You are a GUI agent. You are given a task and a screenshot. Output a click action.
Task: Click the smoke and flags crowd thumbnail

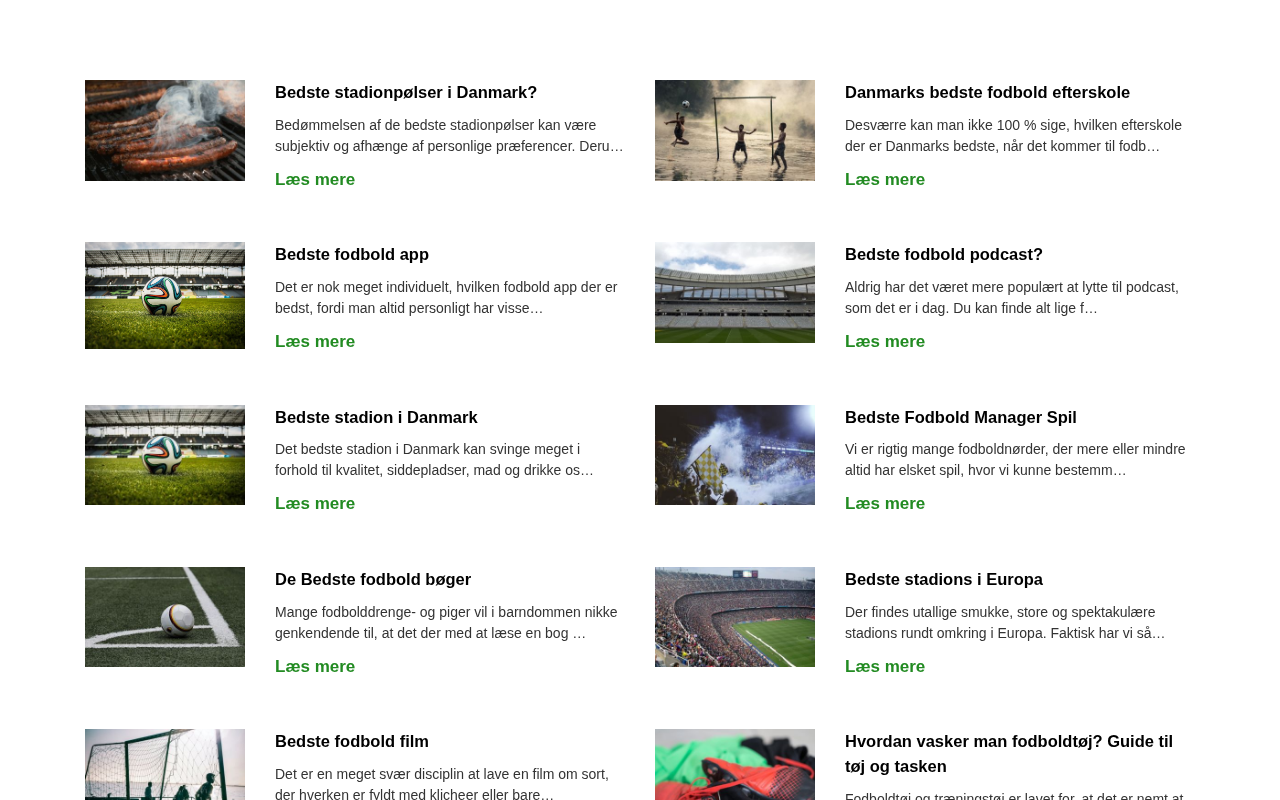735,455
